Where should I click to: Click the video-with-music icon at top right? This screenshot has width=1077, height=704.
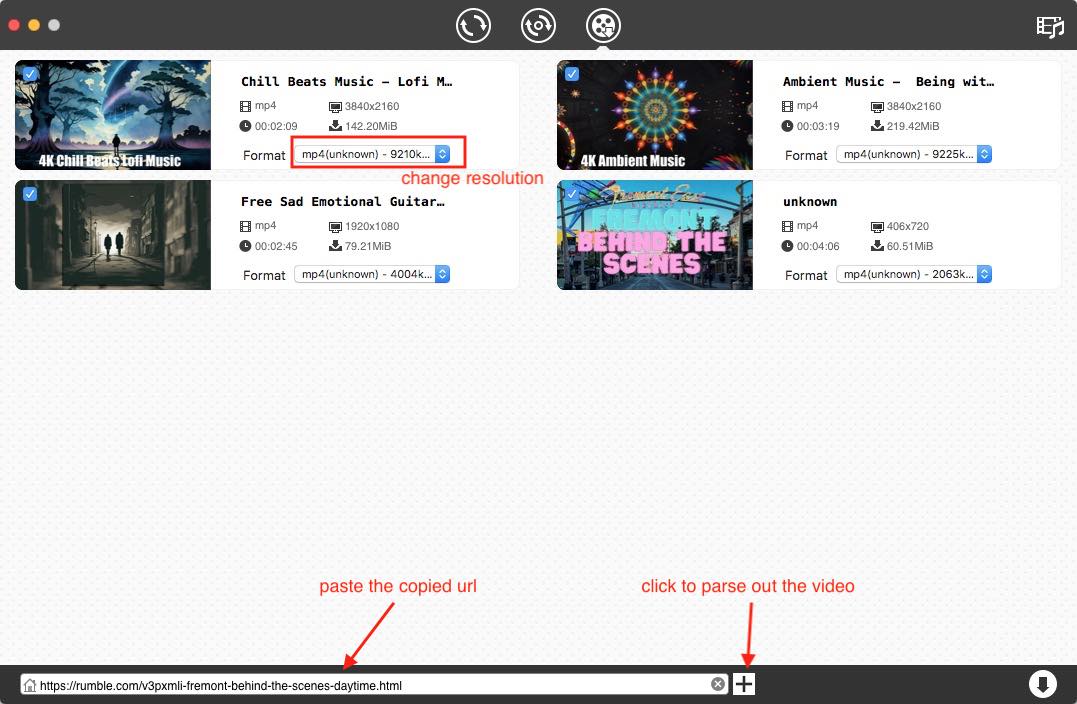[x=1050, y=26]
